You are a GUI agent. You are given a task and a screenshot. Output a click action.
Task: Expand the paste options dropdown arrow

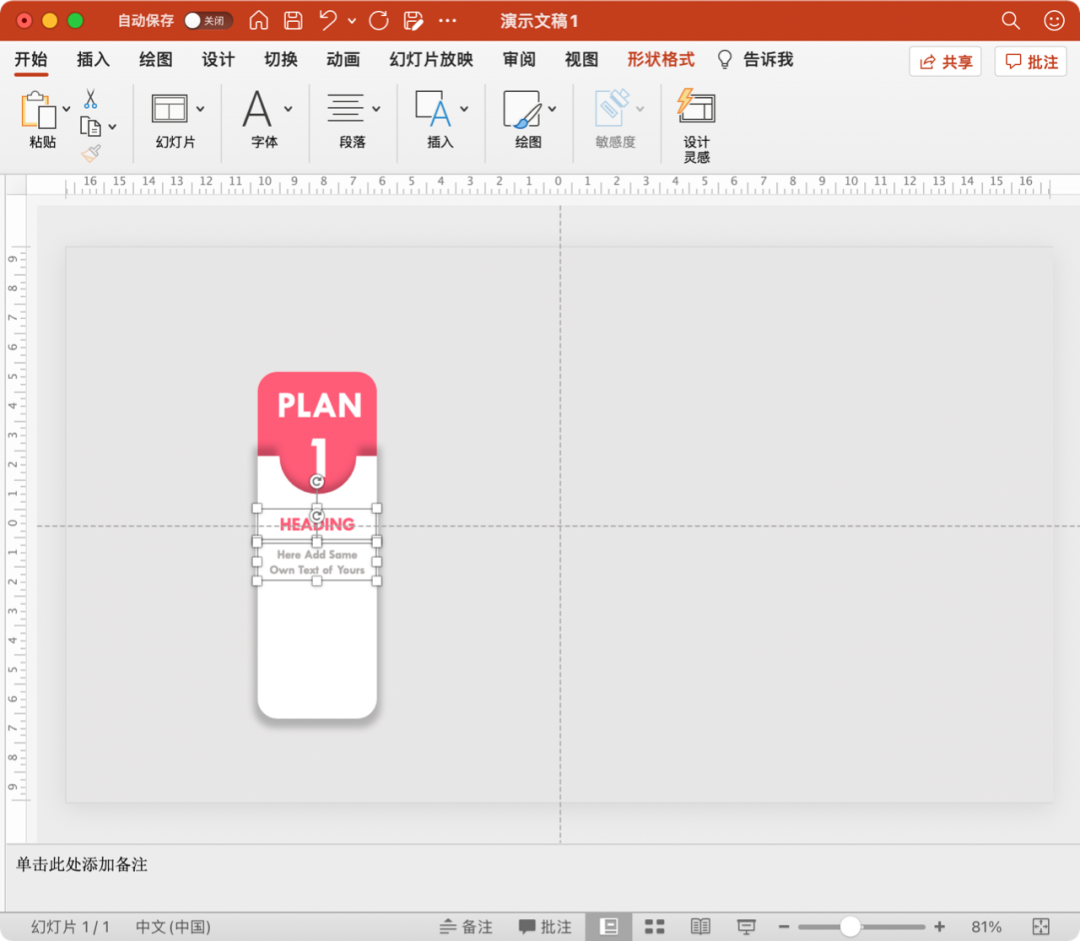pos(67,109)
